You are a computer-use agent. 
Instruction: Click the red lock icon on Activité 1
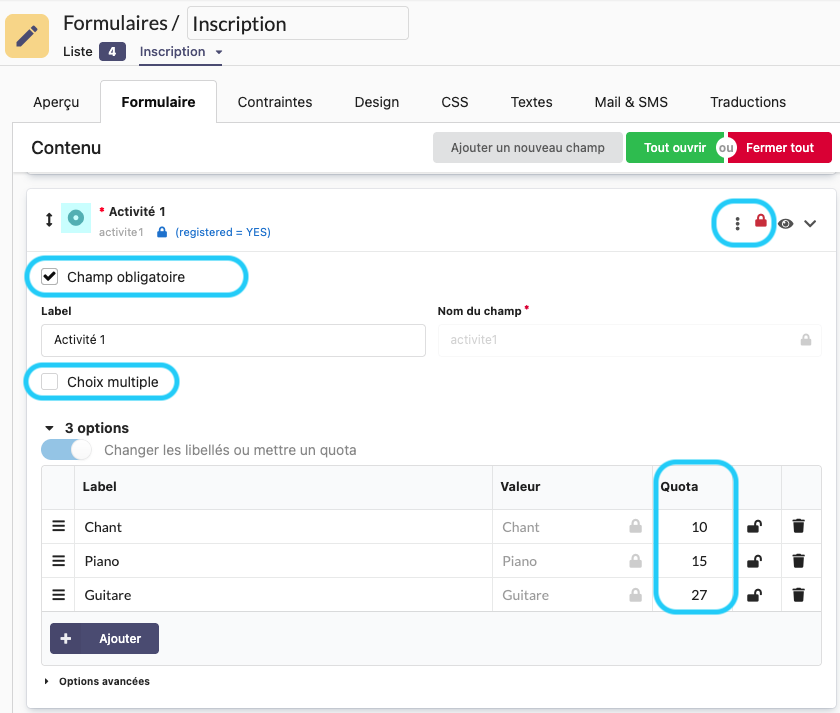click(x=761, y=221)
